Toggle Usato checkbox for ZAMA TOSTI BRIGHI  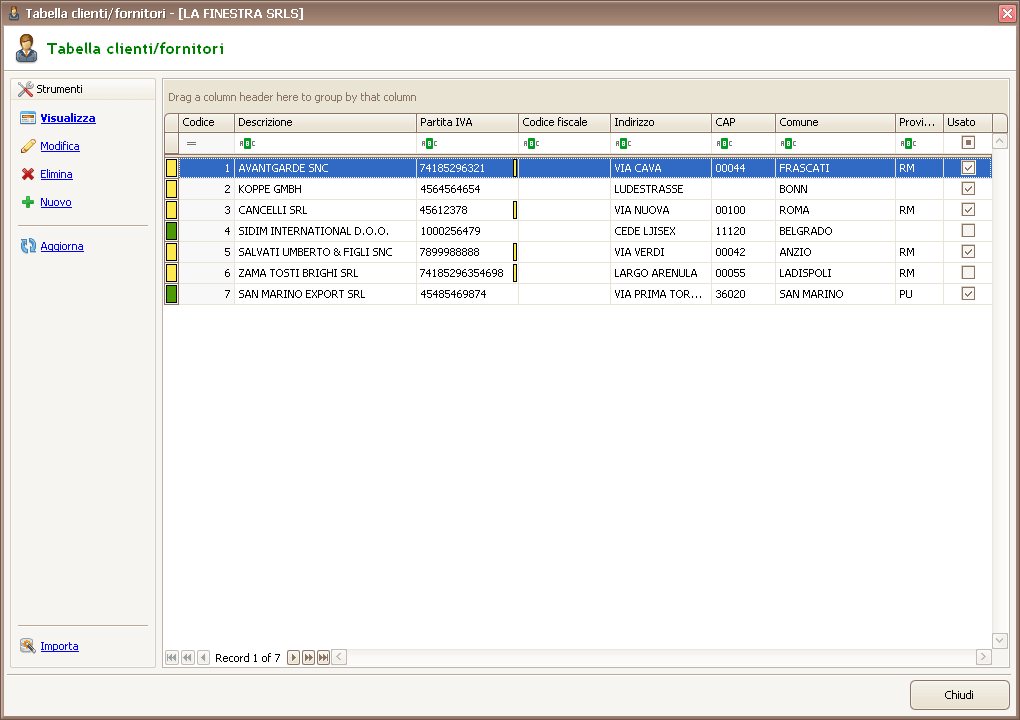coord(968,273)
